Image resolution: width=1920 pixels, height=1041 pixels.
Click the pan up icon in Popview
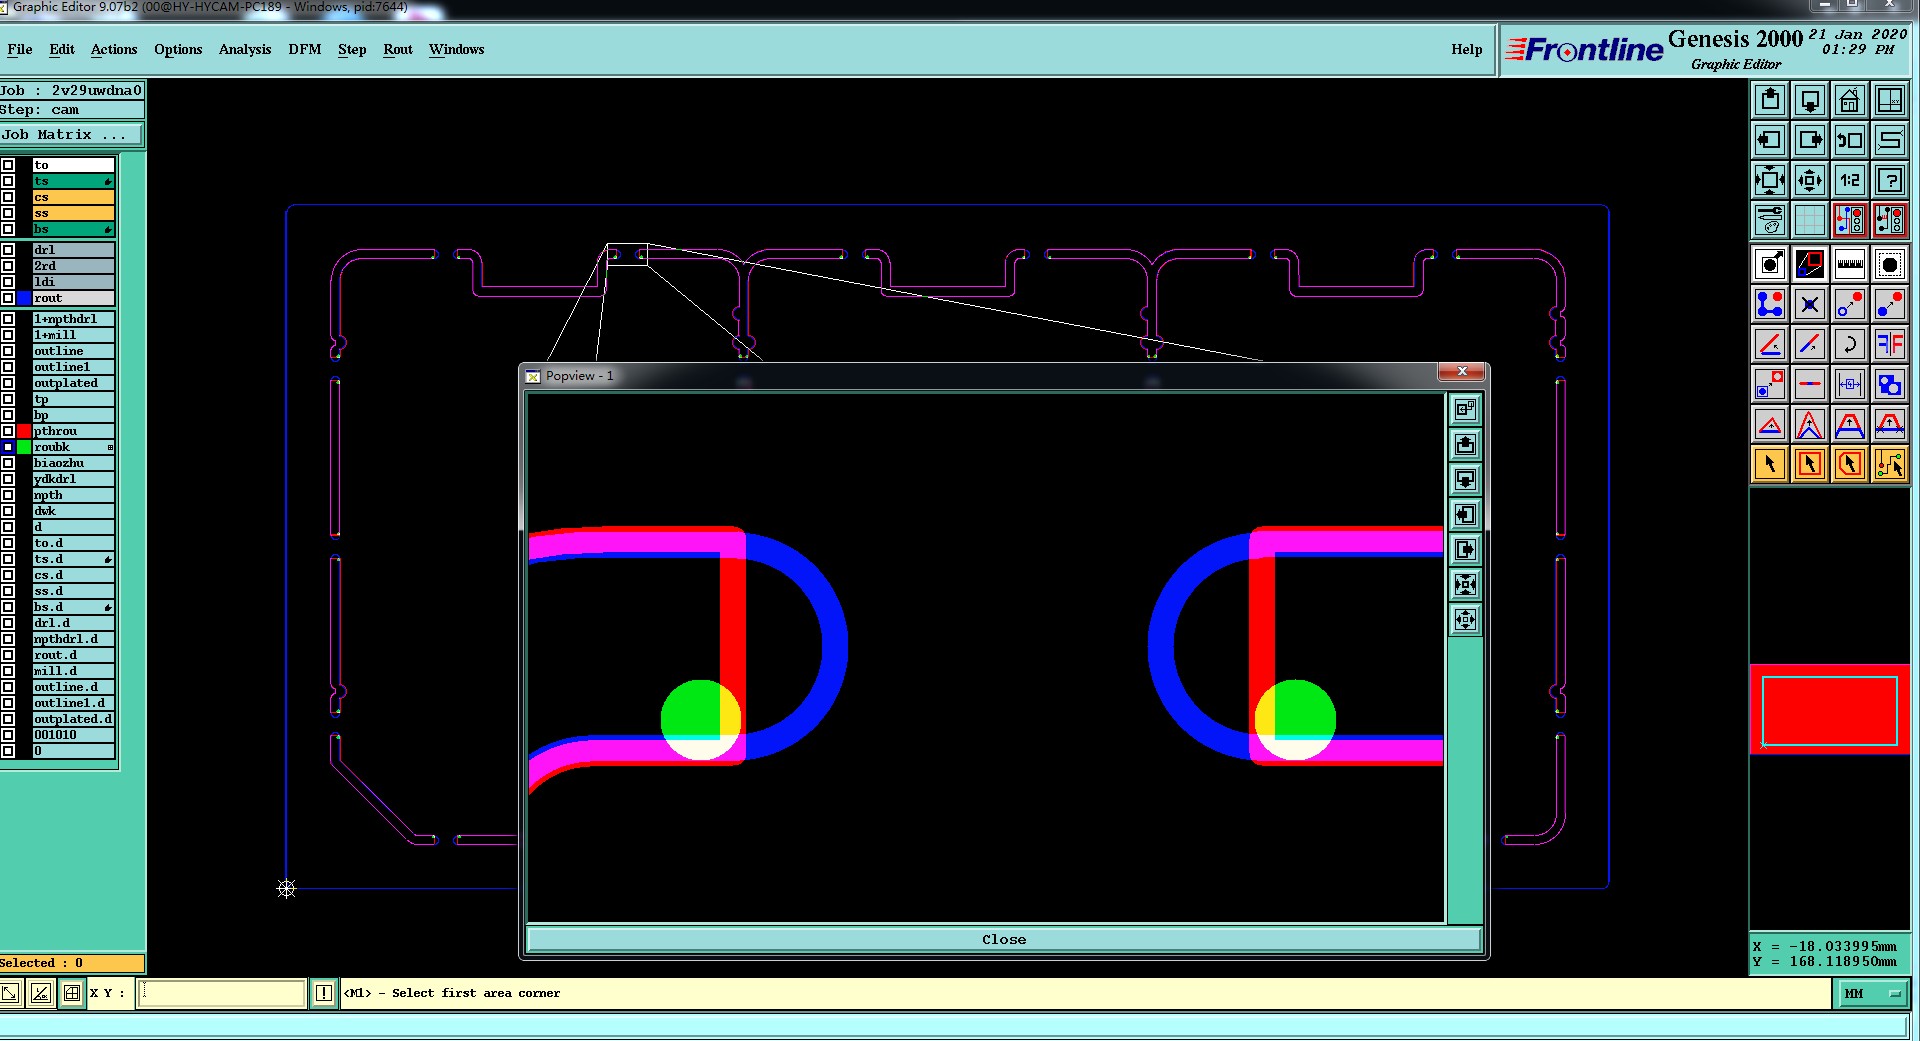(x=1465, y=445)
